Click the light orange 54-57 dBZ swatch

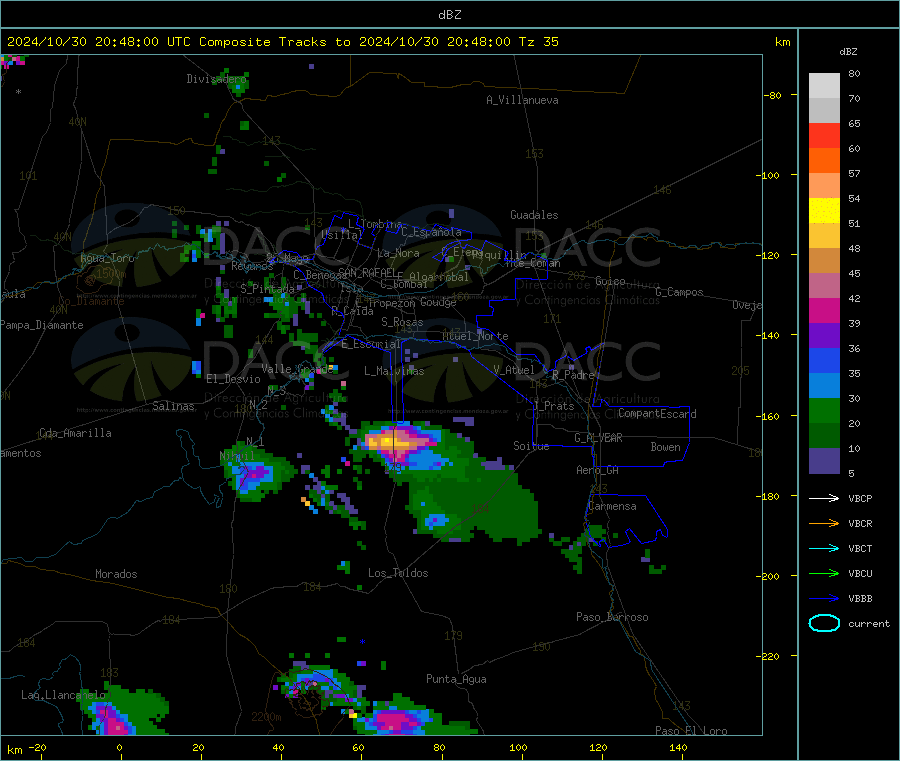(x=824, y=186)
